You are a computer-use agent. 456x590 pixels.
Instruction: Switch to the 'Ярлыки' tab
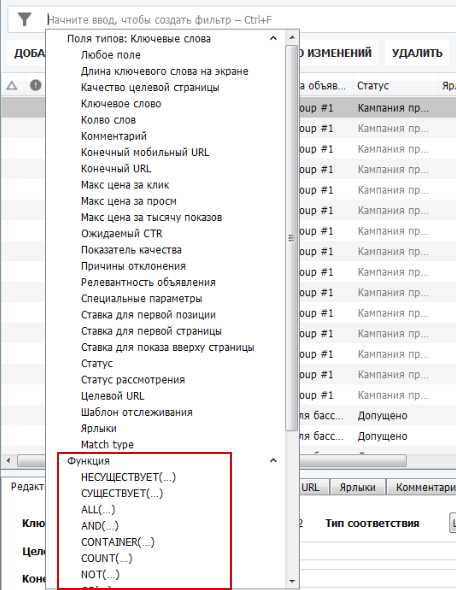click(357, 487)
